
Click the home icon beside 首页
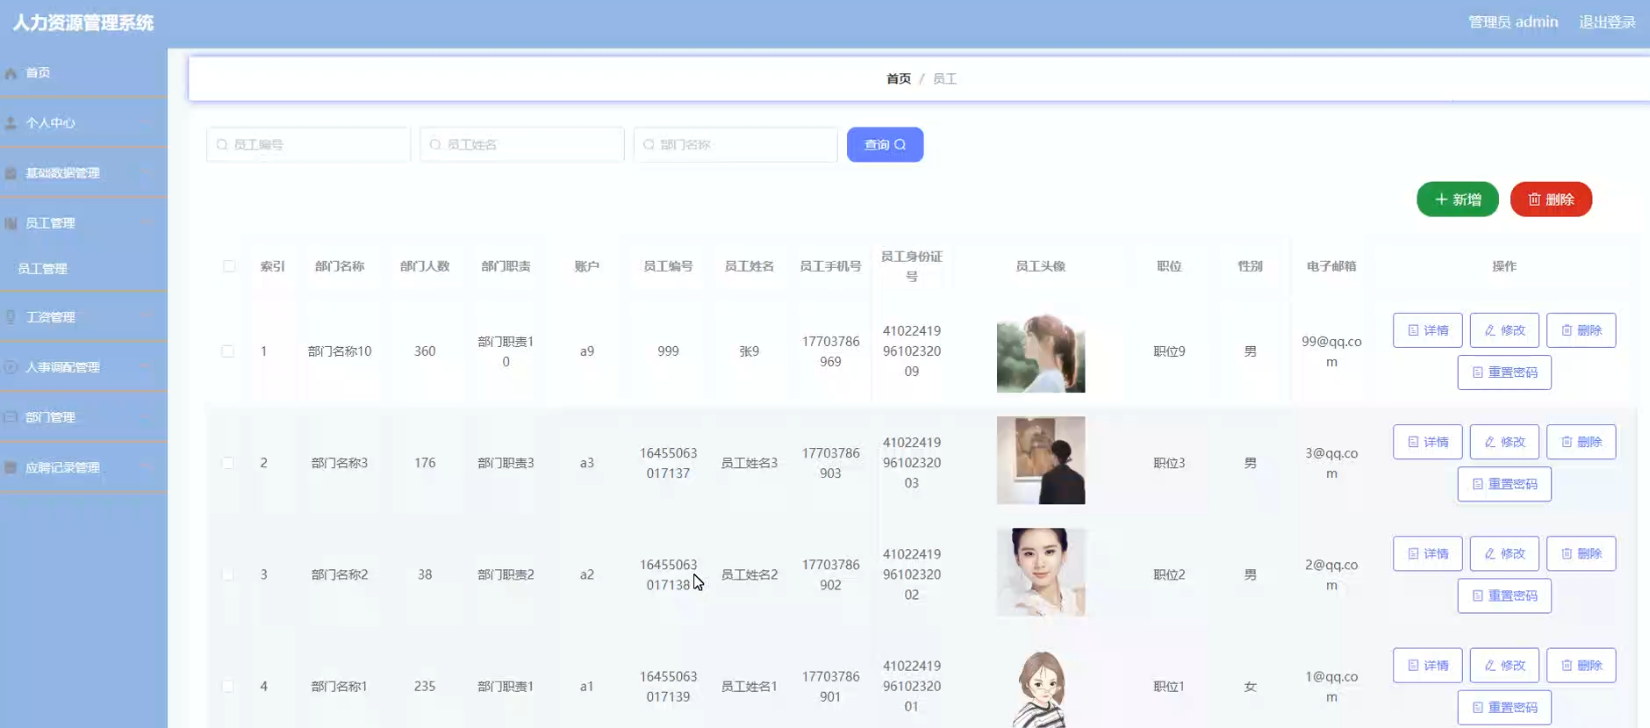click(11, 73)
